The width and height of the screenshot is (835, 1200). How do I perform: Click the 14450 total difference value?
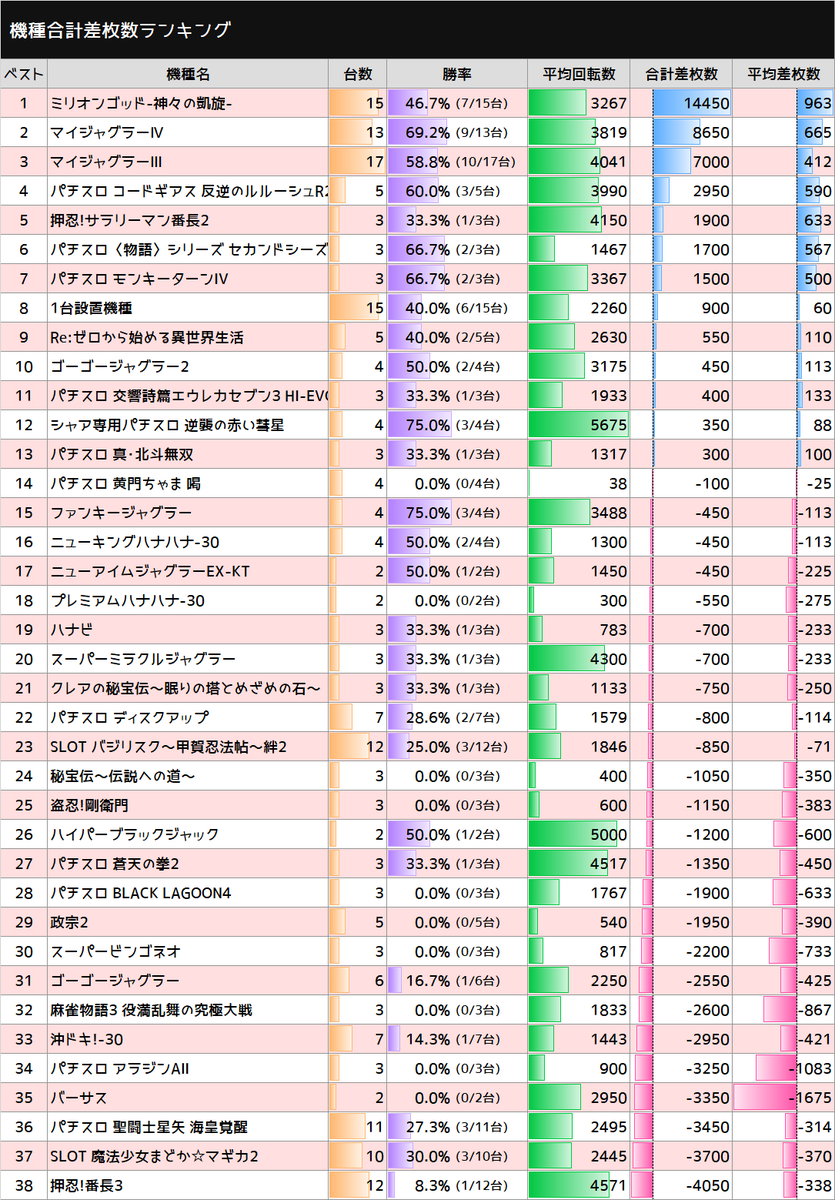[708, 103]
